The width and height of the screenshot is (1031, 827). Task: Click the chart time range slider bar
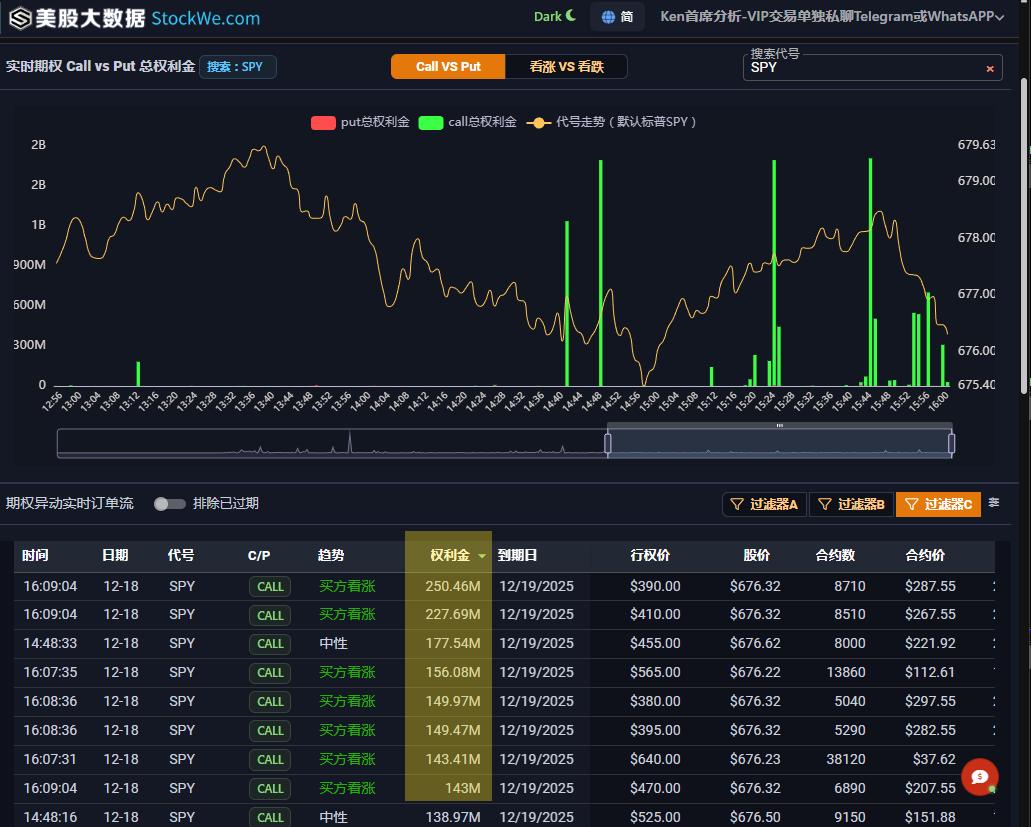[779, 443]
